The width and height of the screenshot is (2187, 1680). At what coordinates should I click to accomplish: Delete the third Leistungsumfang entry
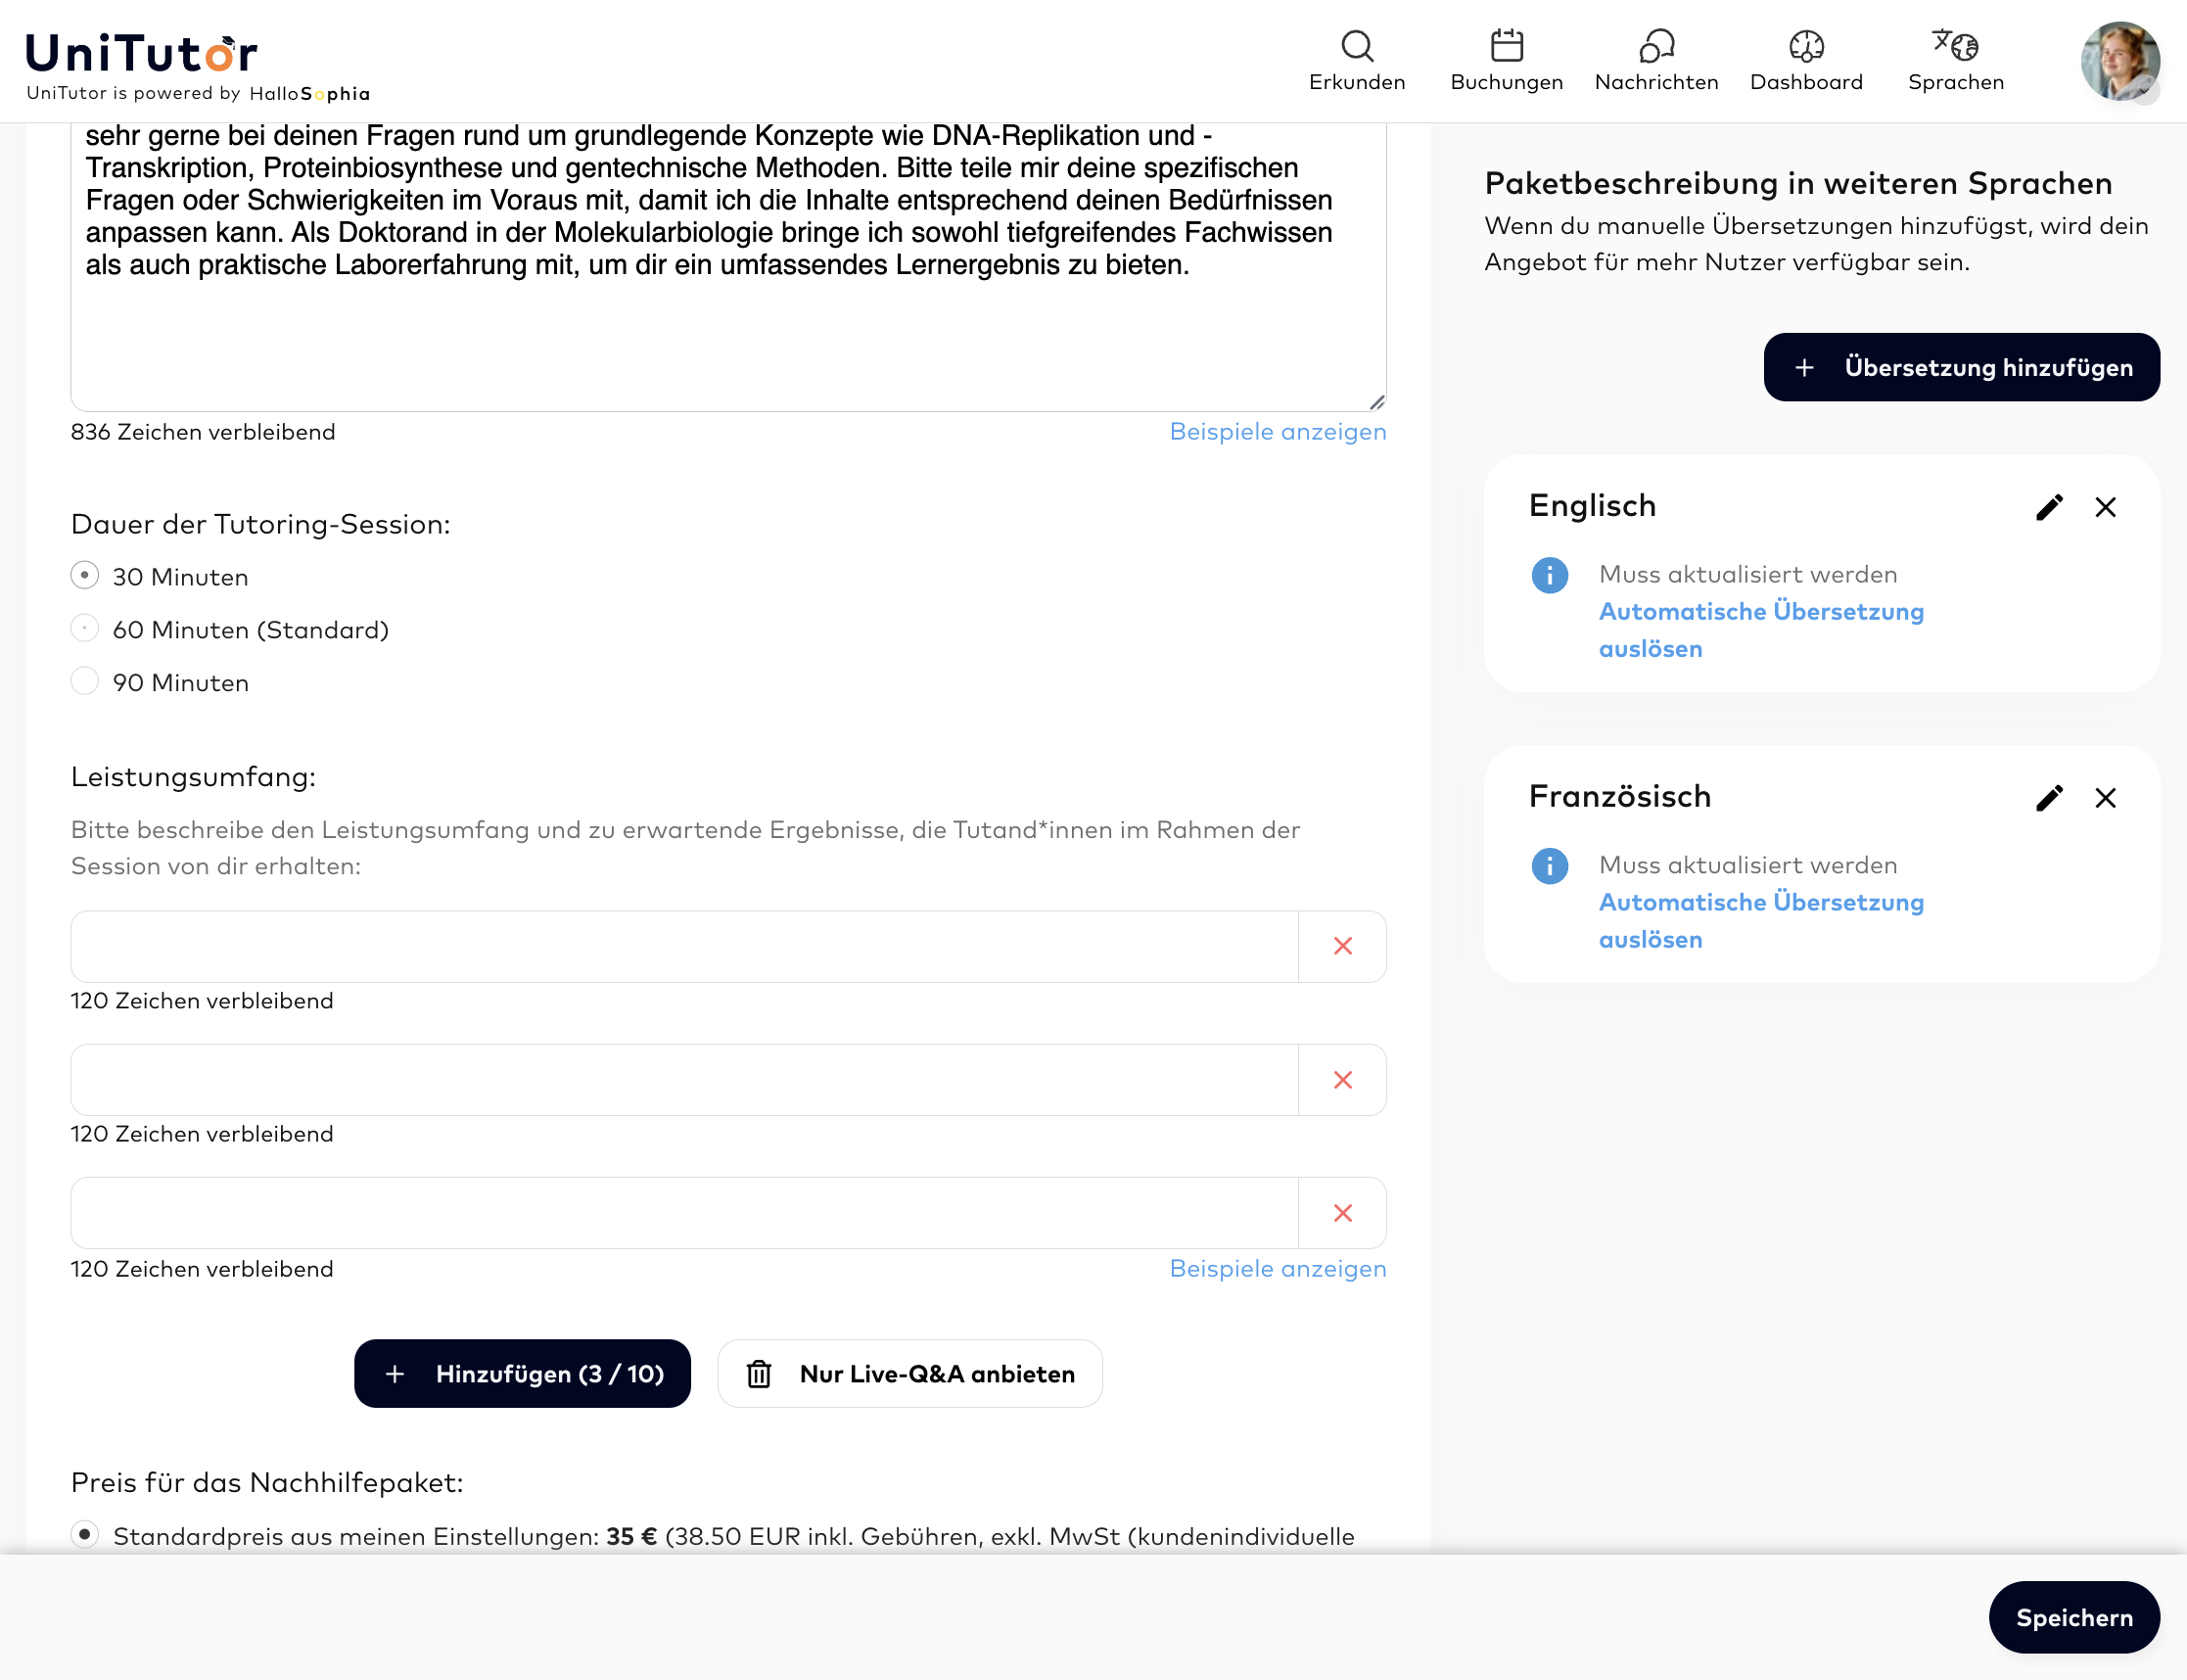tap(1342, 1213)
